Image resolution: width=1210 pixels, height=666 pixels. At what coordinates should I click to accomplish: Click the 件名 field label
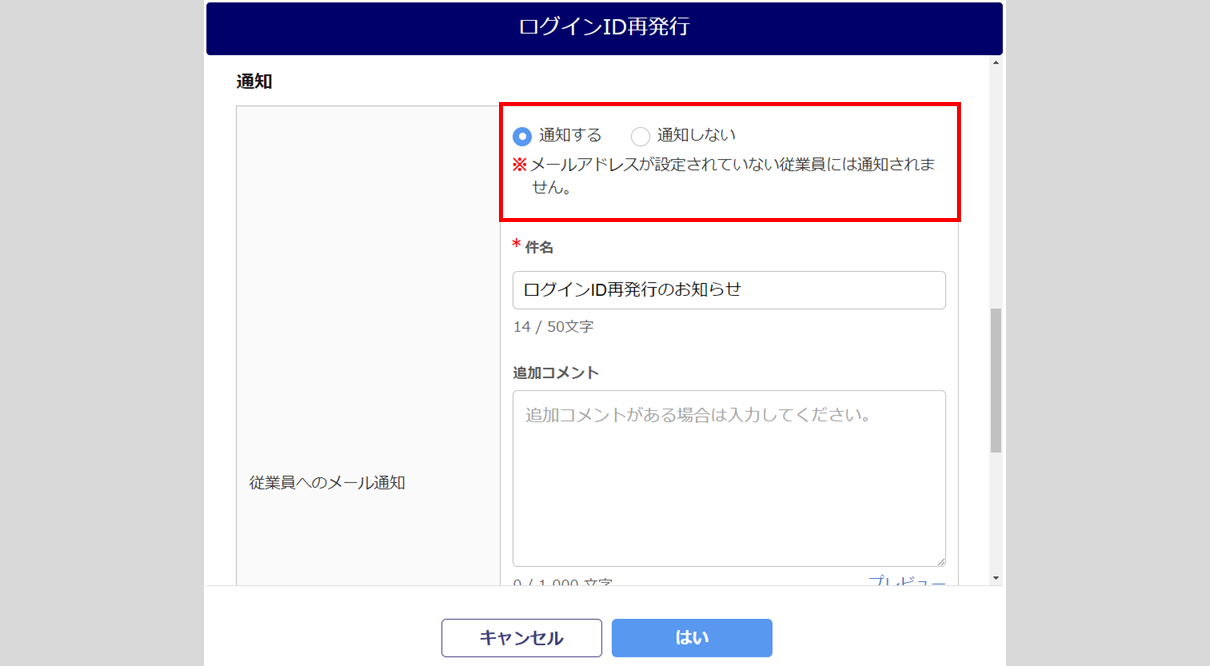[539, 247]
